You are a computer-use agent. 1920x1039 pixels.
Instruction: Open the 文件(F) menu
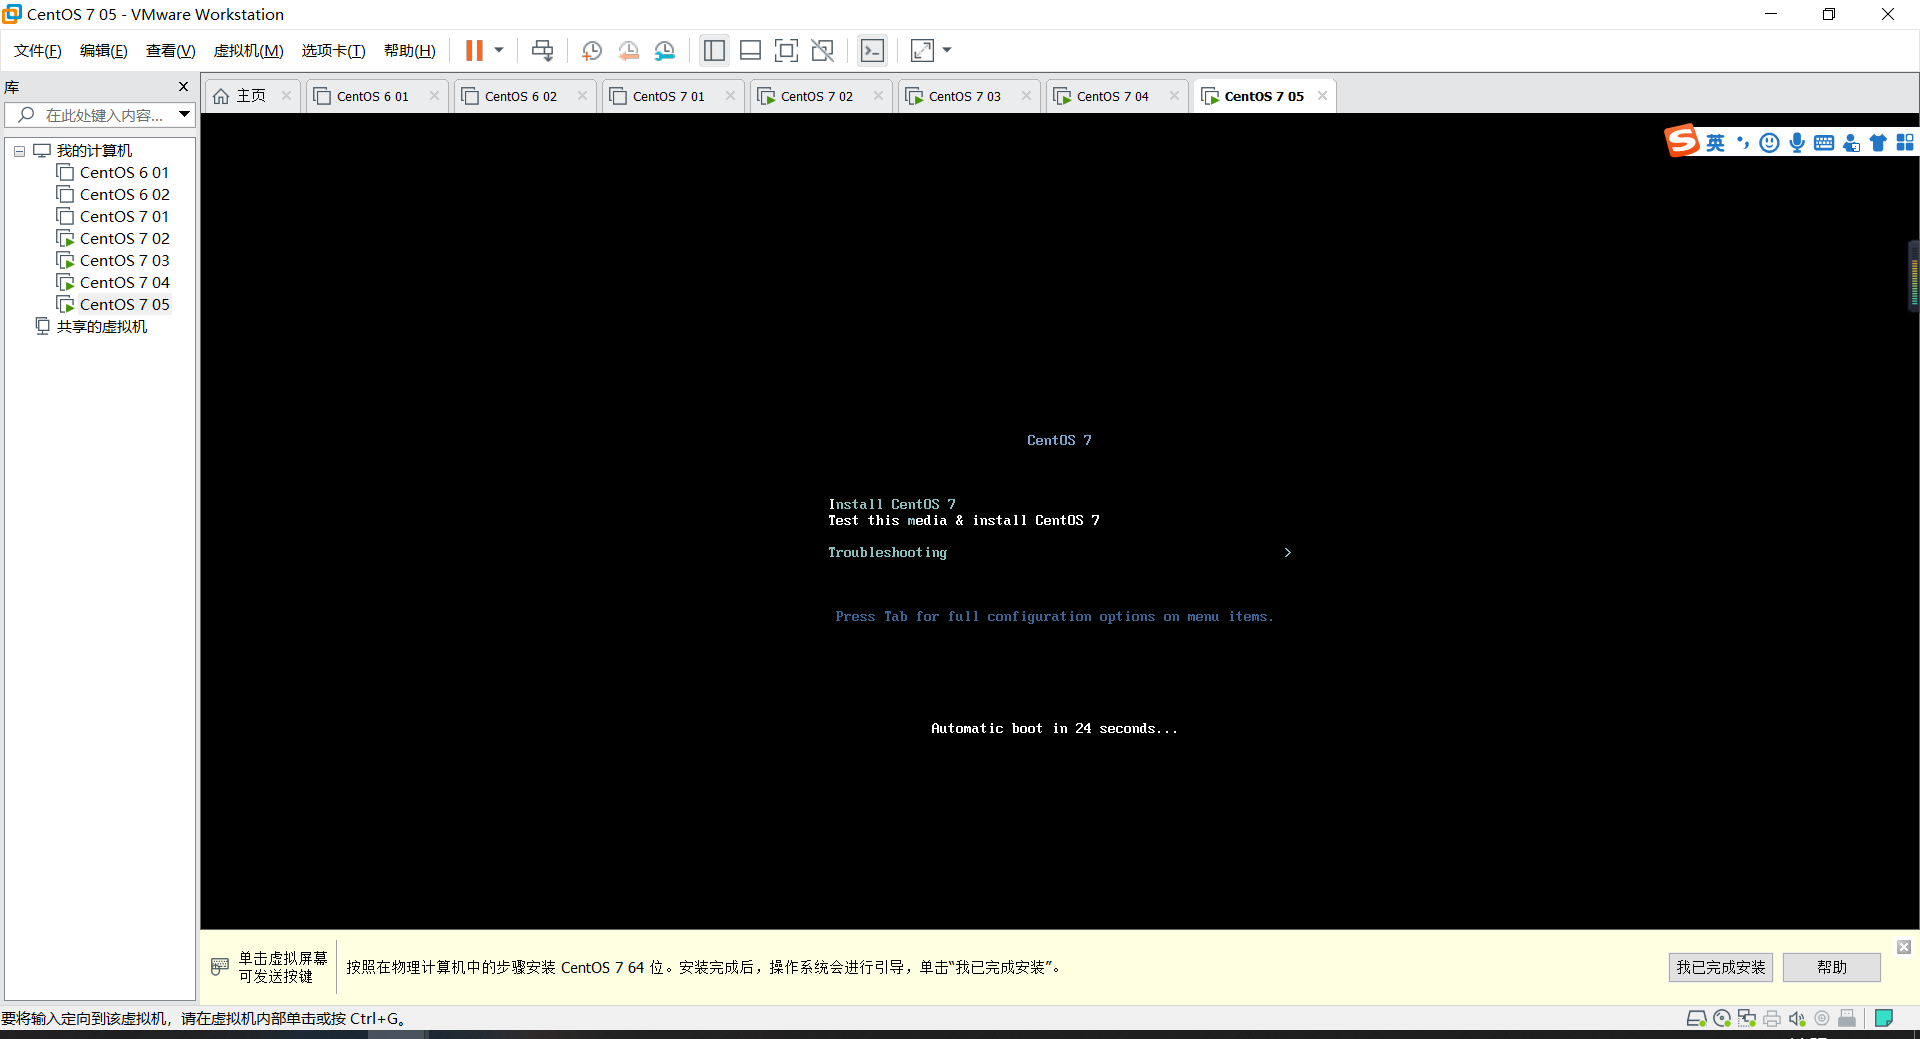coord(38,51)
